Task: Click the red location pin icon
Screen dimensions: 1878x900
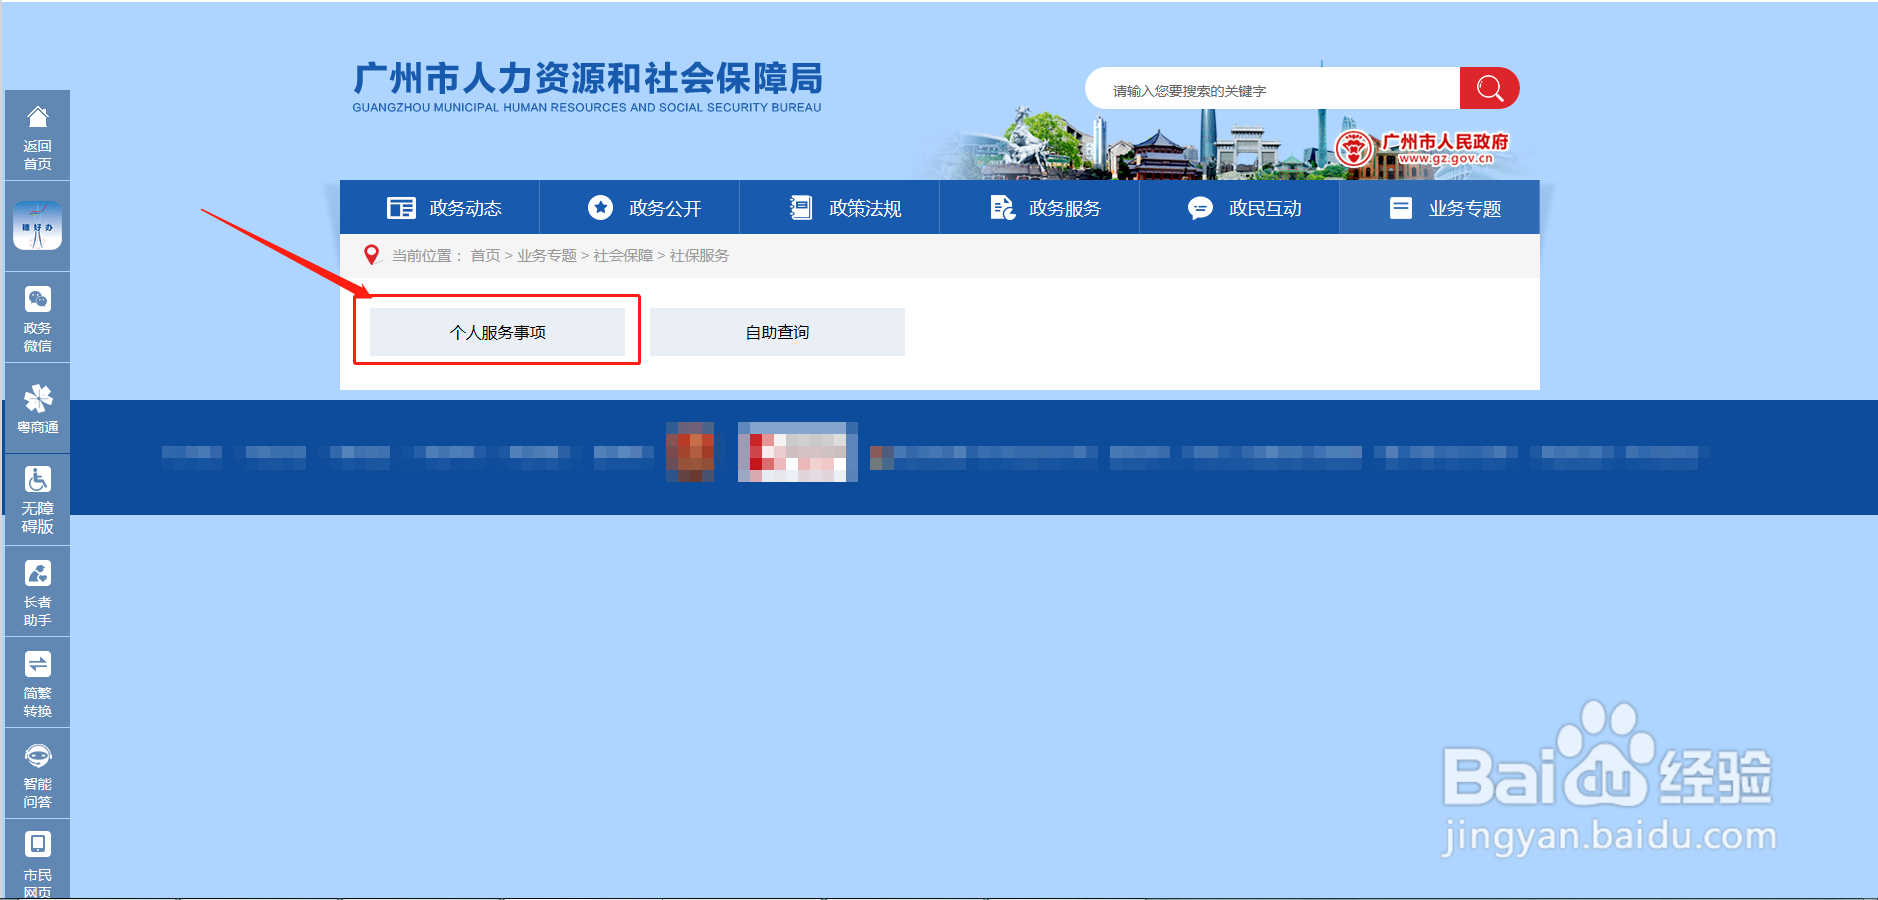Action: pyautogui.click(x=371, y=256)
